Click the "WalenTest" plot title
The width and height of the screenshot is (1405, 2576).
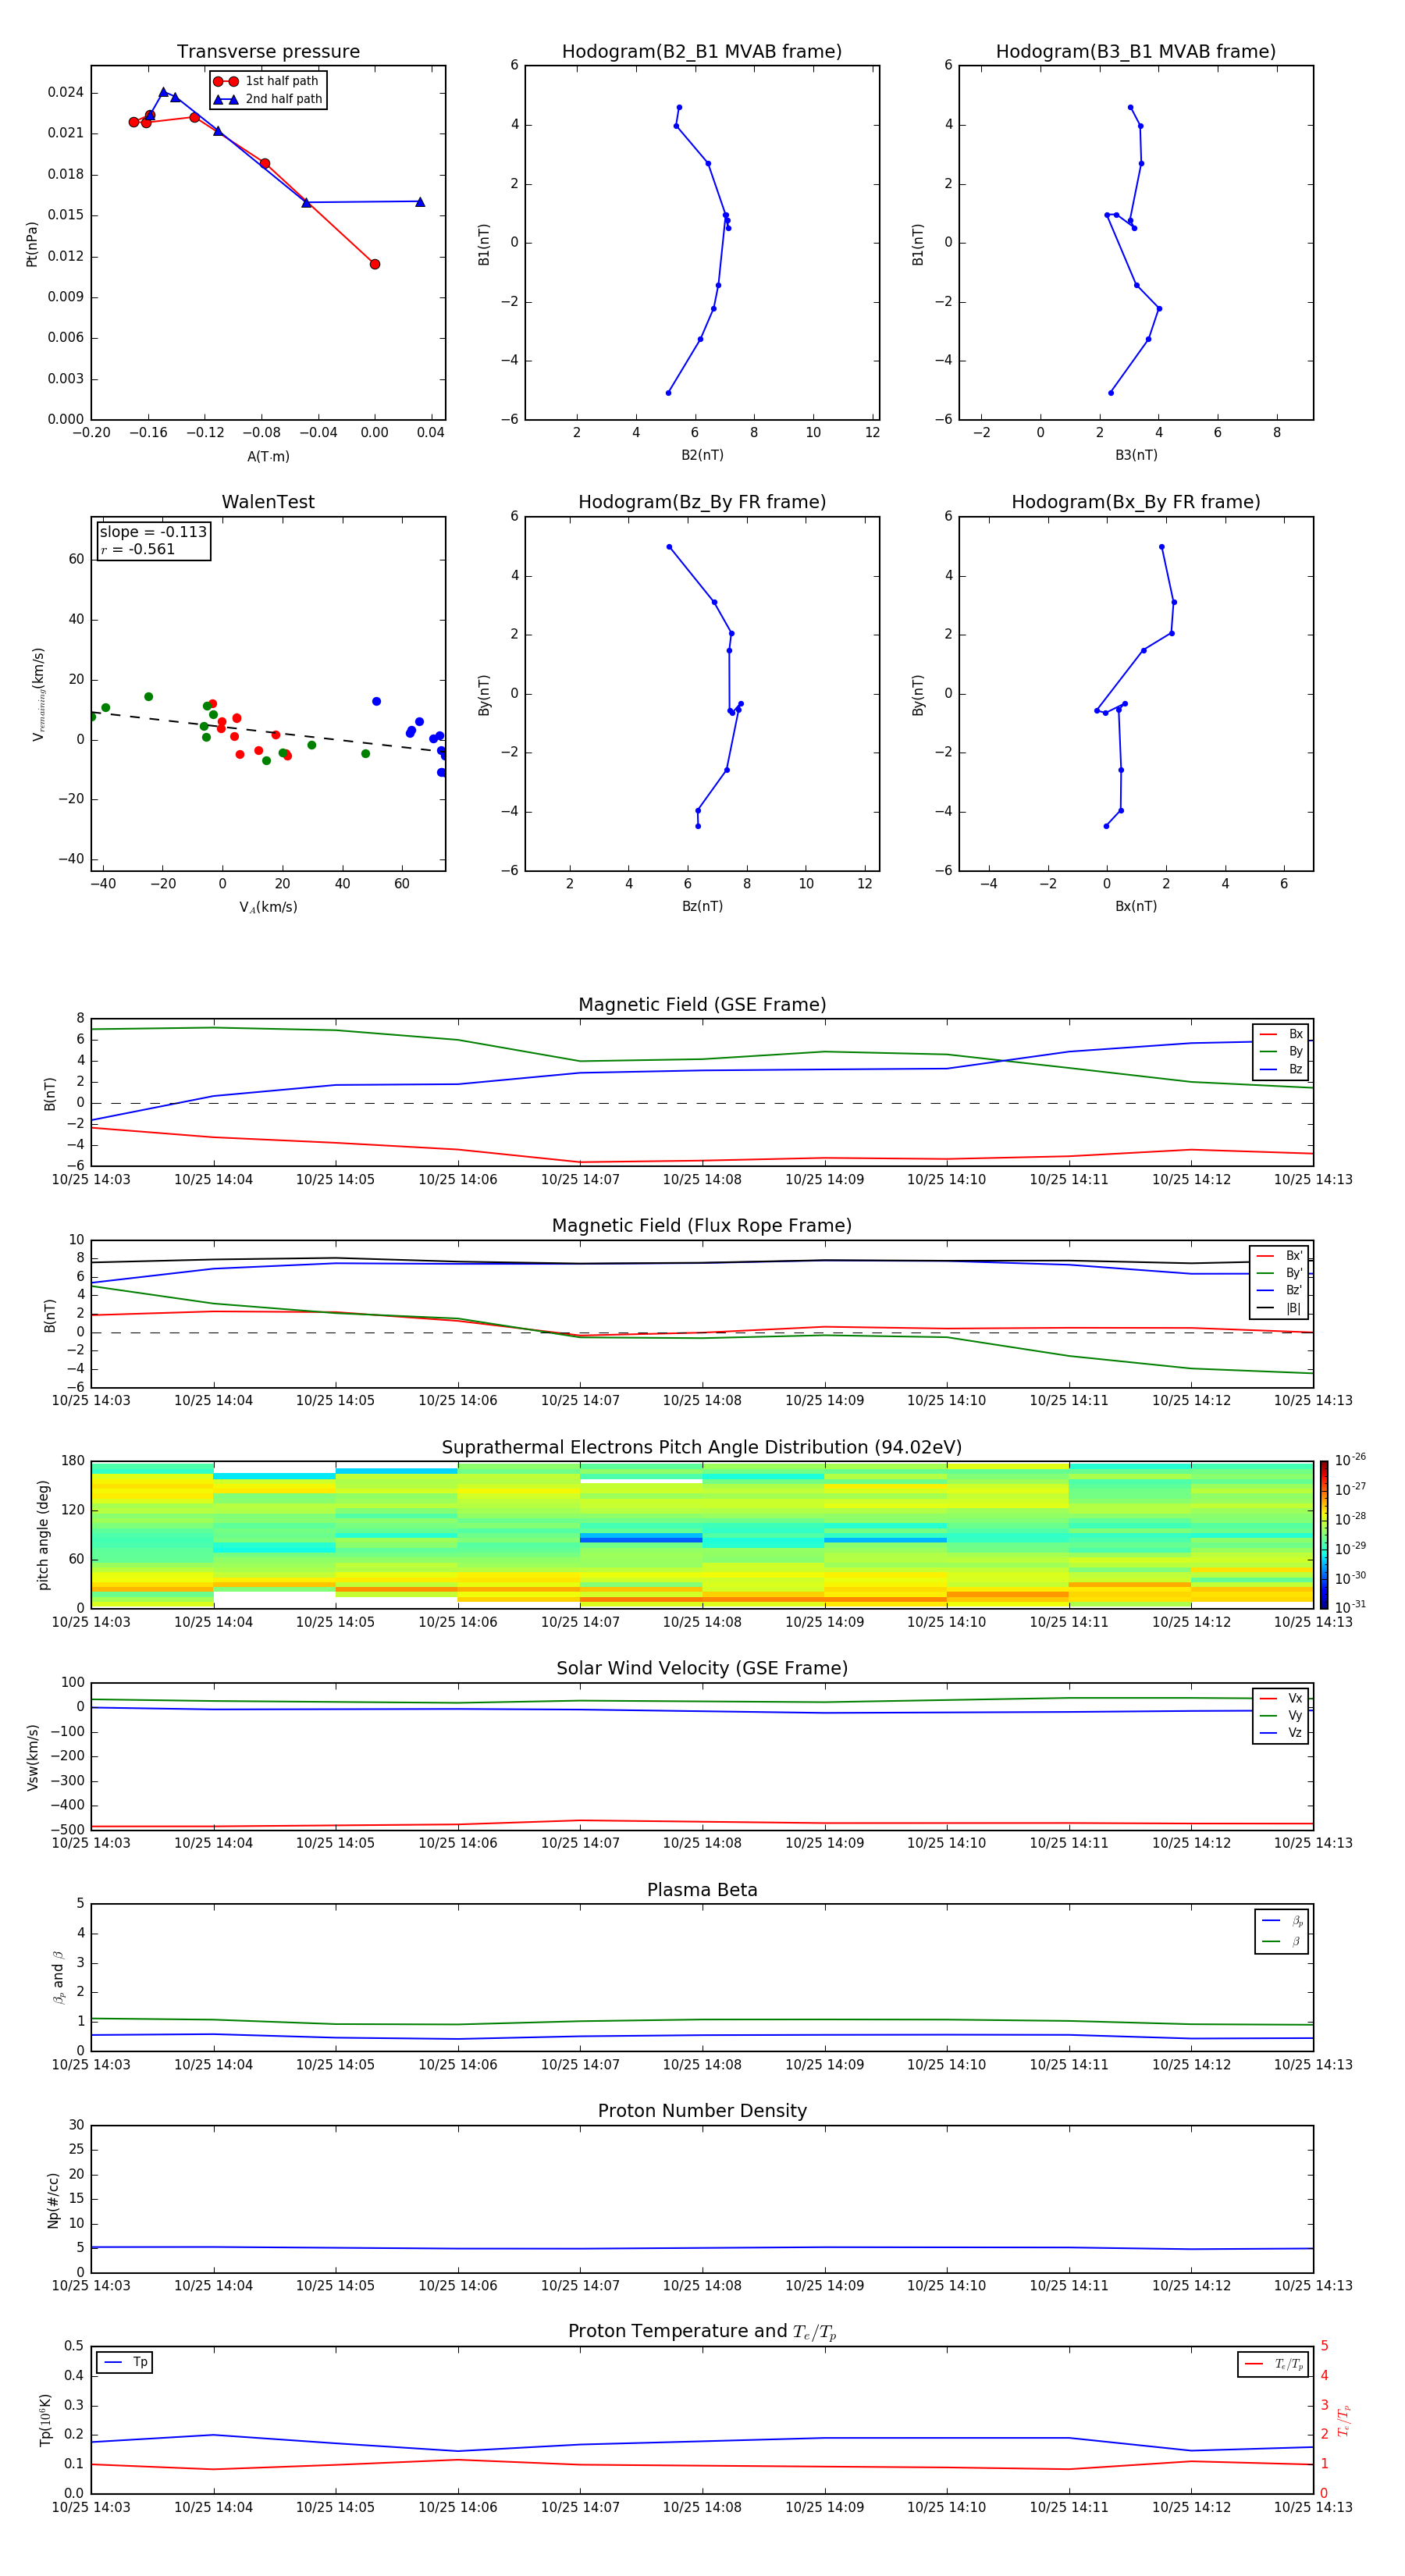268,502
